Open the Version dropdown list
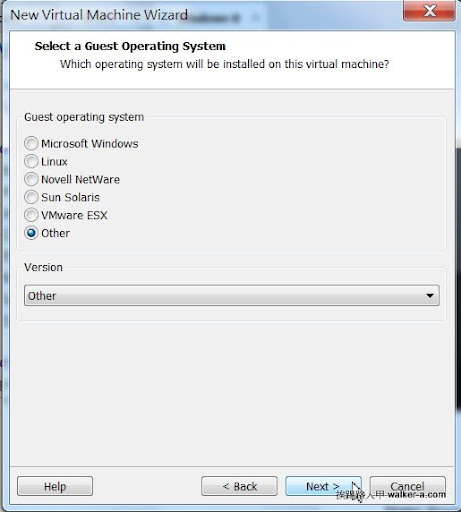Image resolution: width=461 pixels, height=512 pixels. coord(232,295)
